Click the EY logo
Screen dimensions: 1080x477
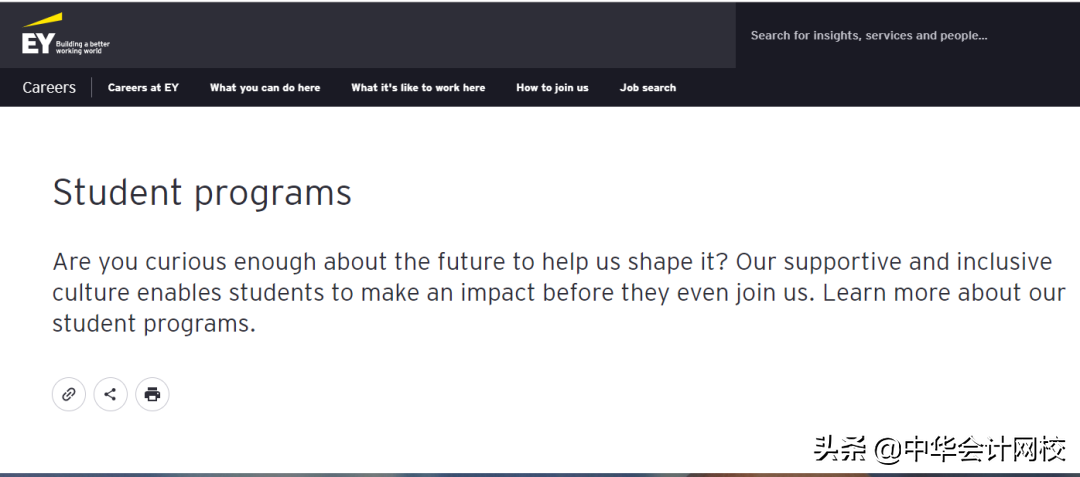point(38,43)
